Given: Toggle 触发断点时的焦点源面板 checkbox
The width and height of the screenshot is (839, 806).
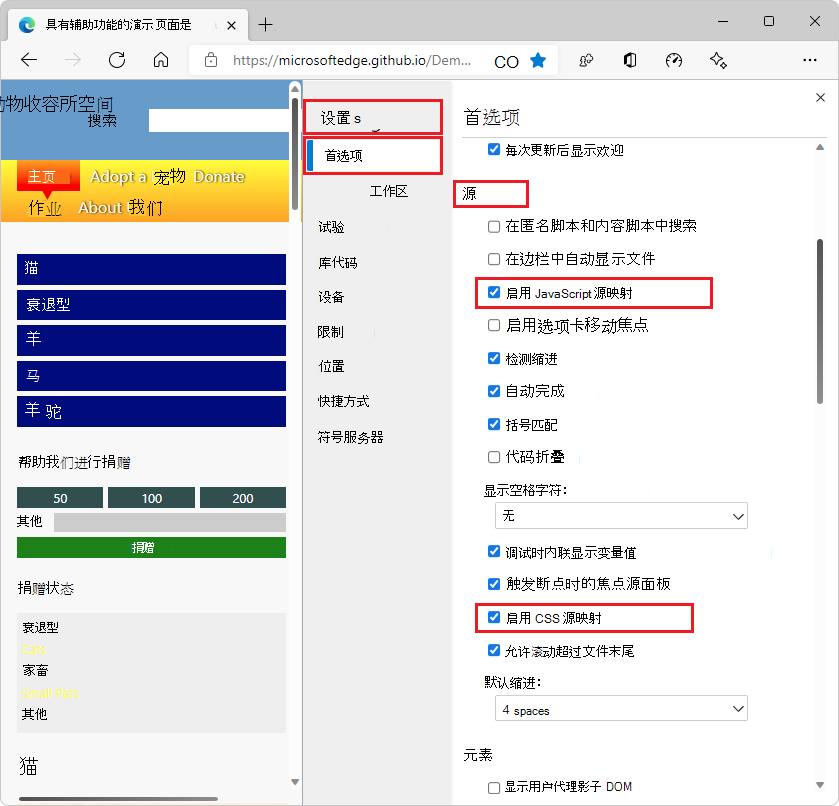Looking at the screenshot, I should tap(494, 584).
